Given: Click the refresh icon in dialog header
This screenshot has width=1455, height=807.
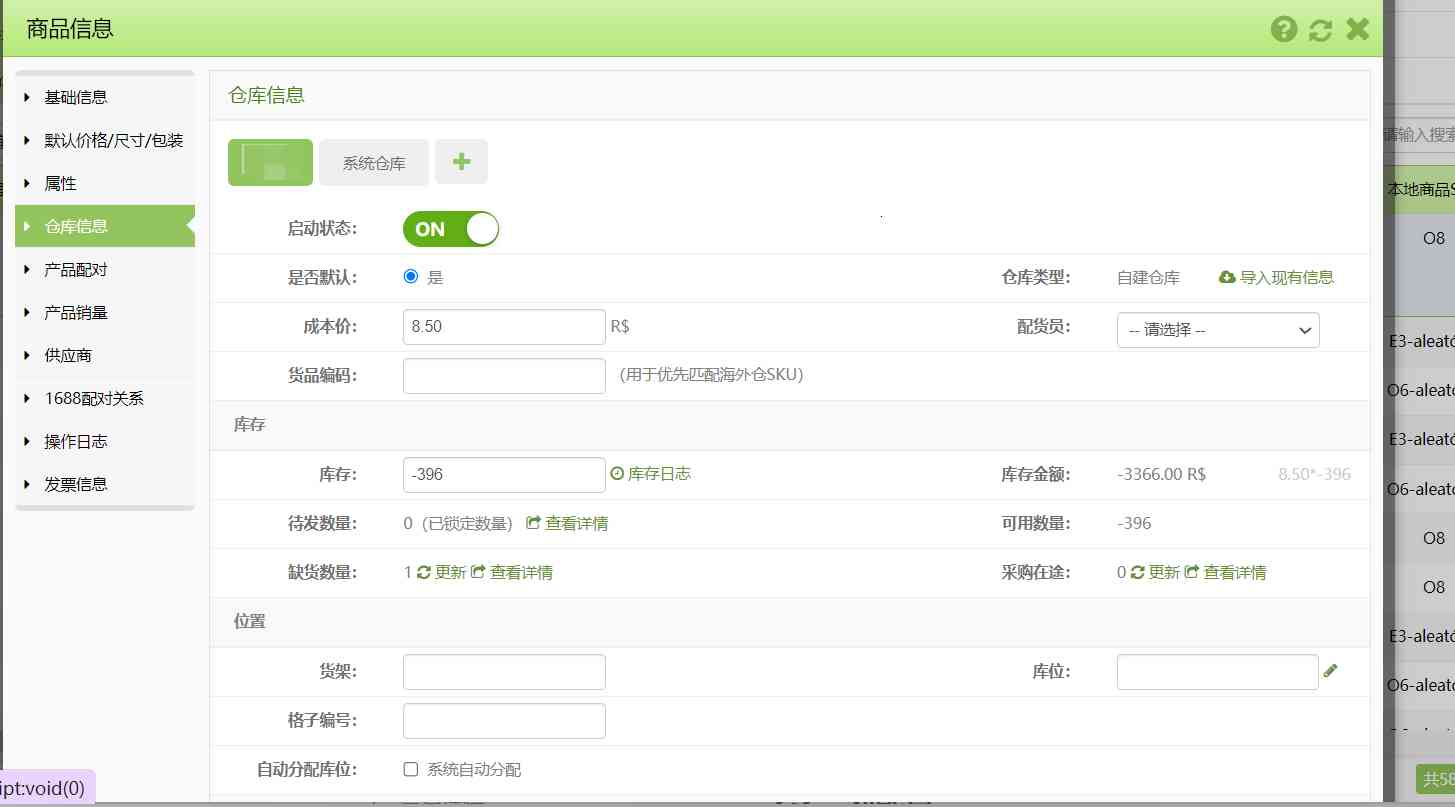Looking at the screenshot, I should (1320, 30).
